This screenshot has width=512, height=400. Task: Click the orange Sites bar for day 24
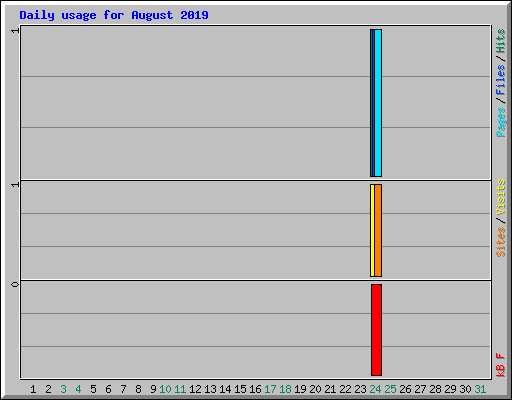pos(378,230)
